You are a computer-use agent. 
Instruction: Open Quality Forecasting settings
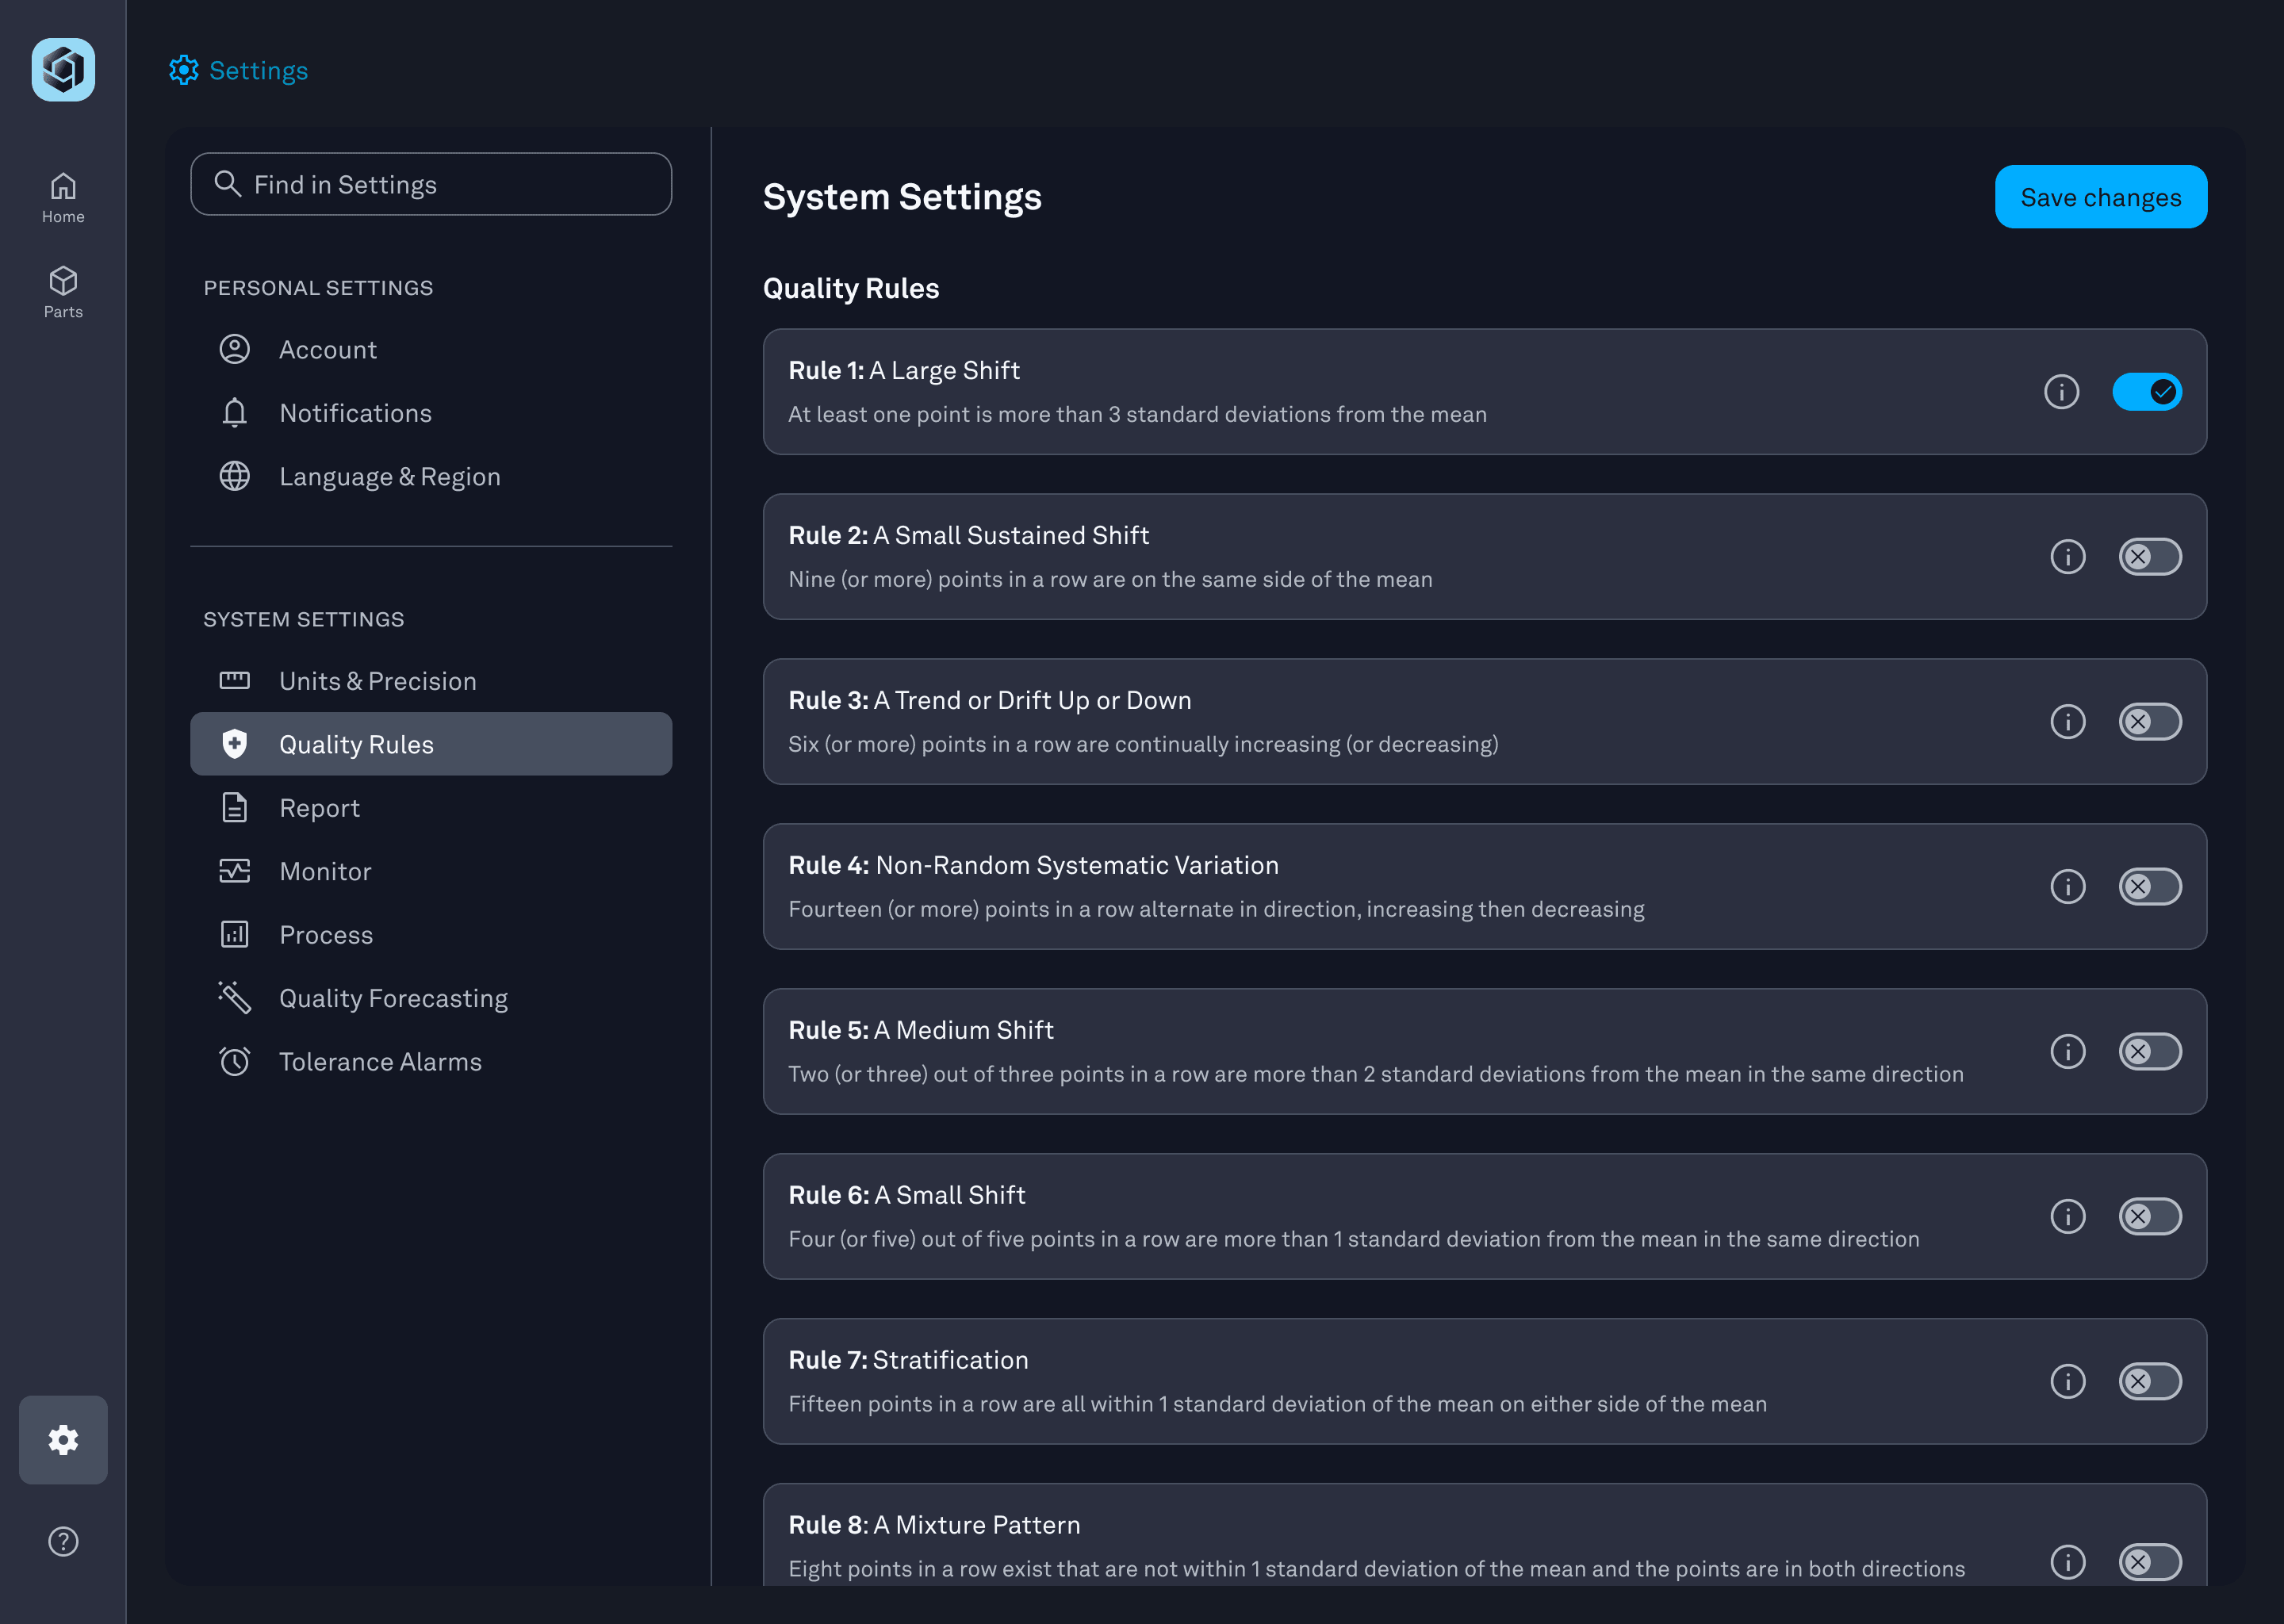(393, 998)
